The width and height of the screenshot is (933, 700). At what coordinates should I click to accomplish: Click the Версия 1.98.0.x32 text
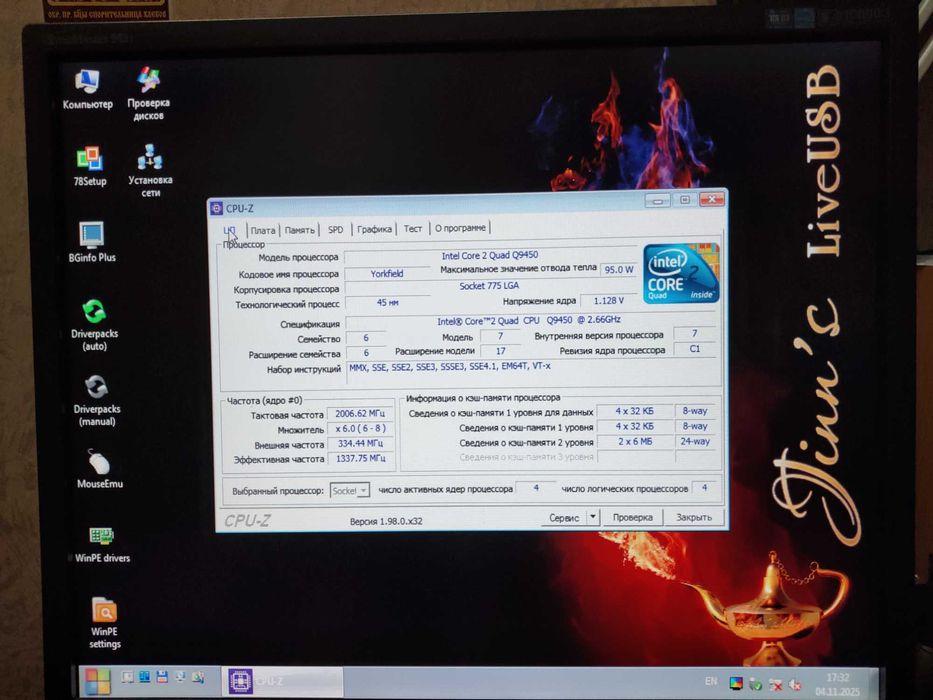coord(386,521)
